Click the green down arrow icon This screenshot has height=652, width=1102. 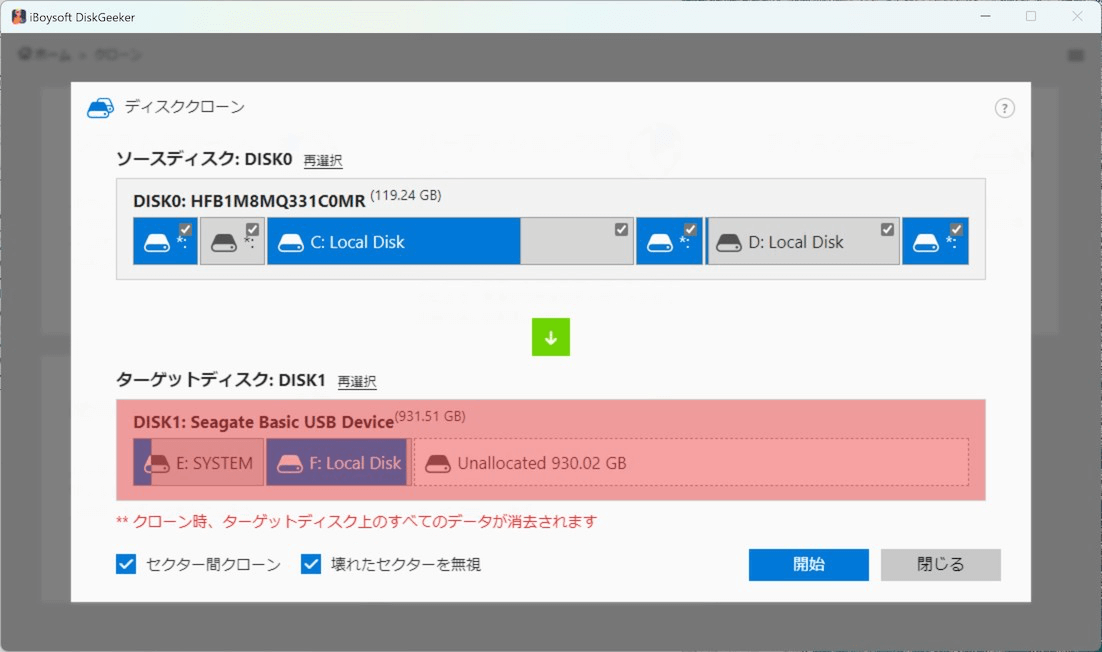(x=550, y=338)
